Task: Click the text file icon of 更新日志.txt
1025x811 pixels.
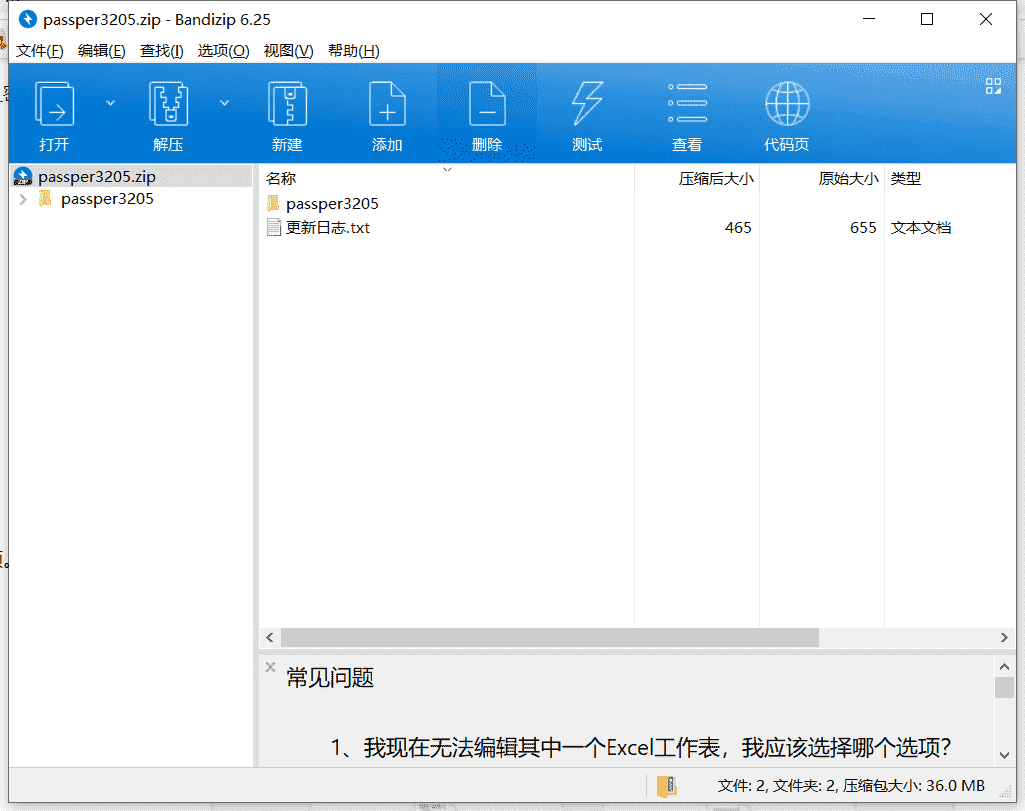Action: point(274,227)
